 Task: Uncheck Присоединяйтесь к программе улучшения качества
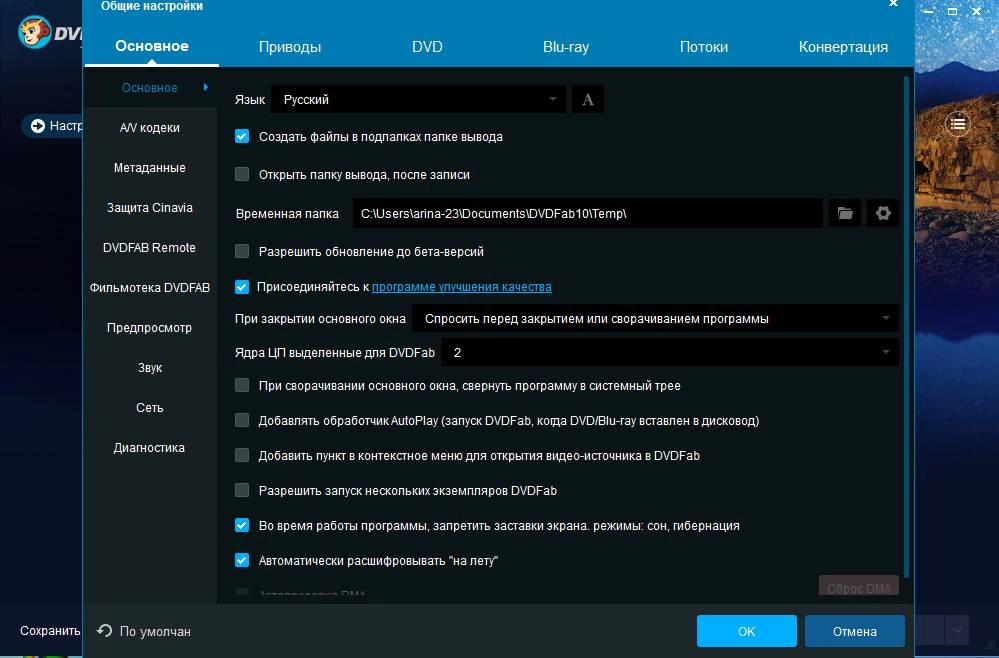point(241,287)
